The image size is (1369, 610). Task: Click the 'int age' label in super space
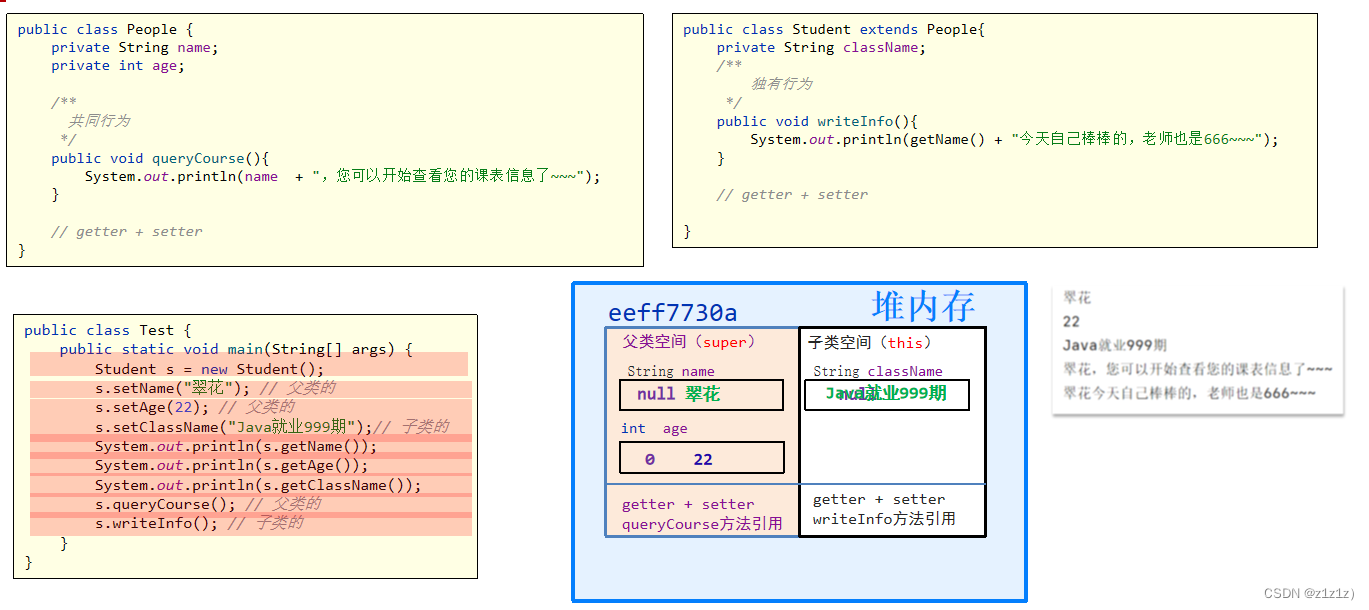coord(654,428)
